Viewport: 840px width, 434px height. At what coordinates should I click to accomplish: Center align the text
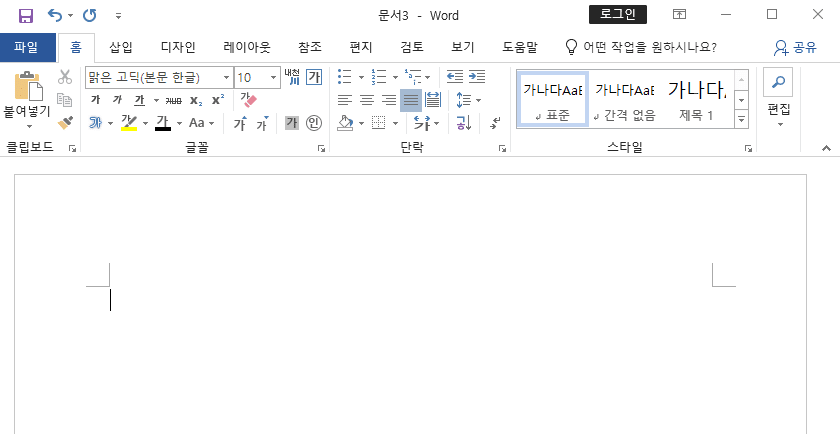click(x=367, y=100)
